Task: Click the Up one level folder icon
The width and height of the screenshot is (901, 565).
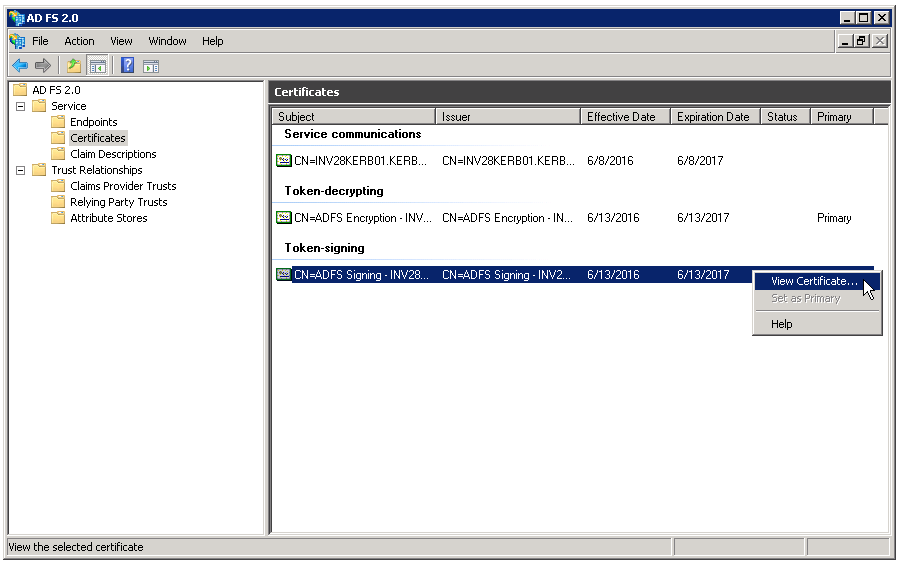Action: (x=74, y=66)
